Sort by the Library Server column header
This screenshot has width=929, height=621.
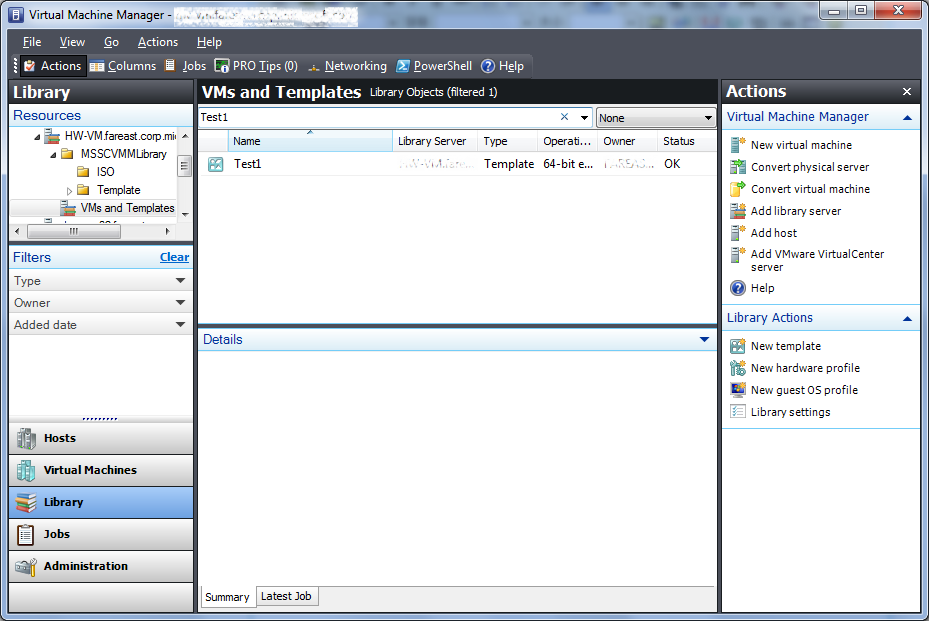(435, 141)
